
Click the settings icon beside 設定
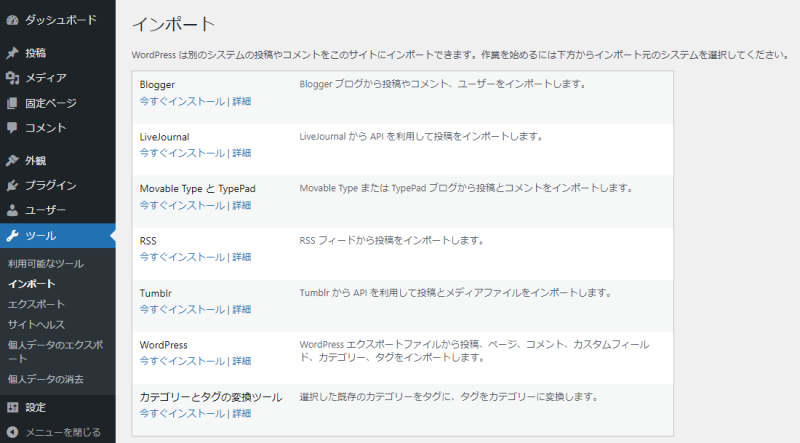click(x=11, y=408)
